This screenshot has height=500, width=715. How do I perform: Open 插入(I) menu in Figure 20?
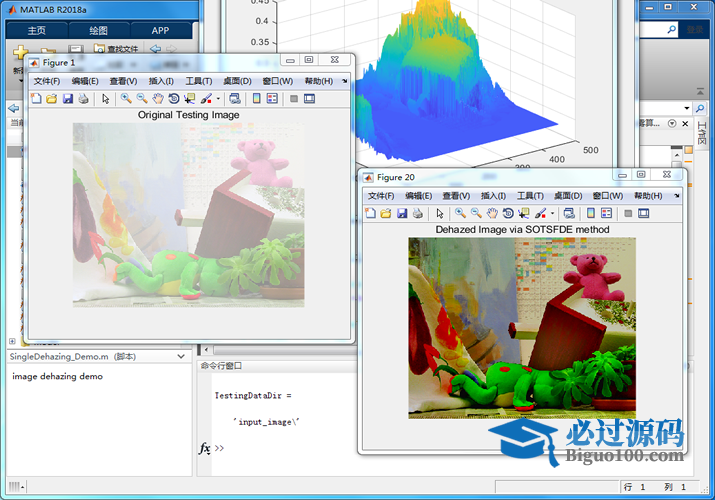point(493,196)
